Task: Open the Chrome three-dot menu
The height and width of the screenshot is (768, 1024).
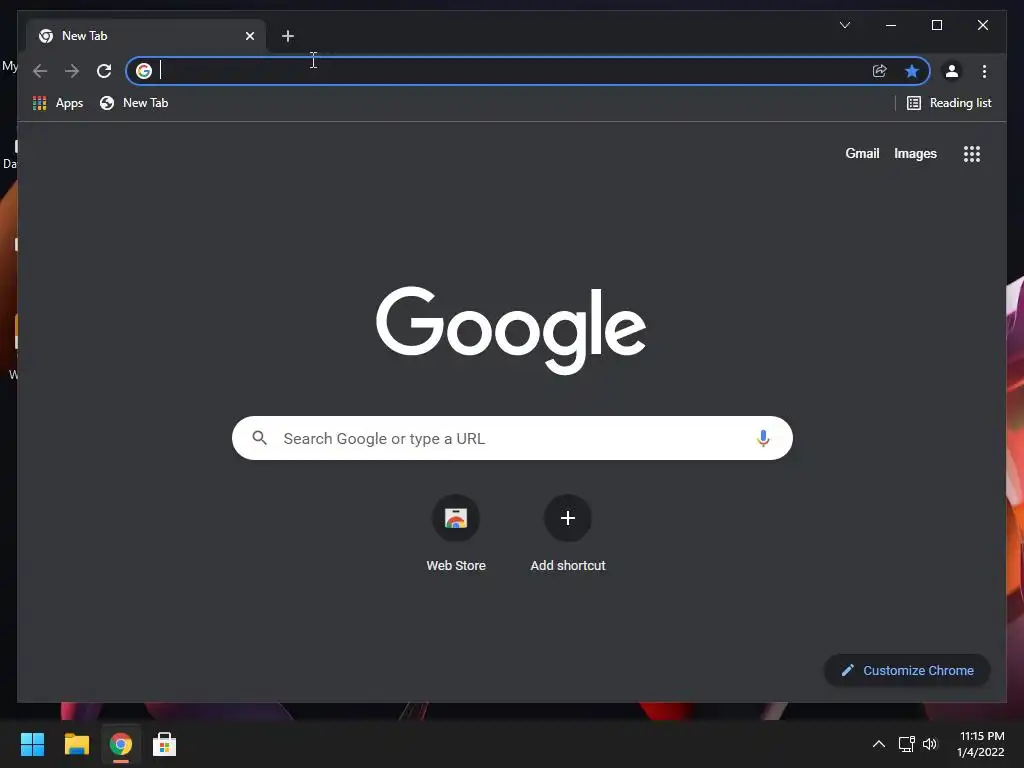Action: pos(984,71)
